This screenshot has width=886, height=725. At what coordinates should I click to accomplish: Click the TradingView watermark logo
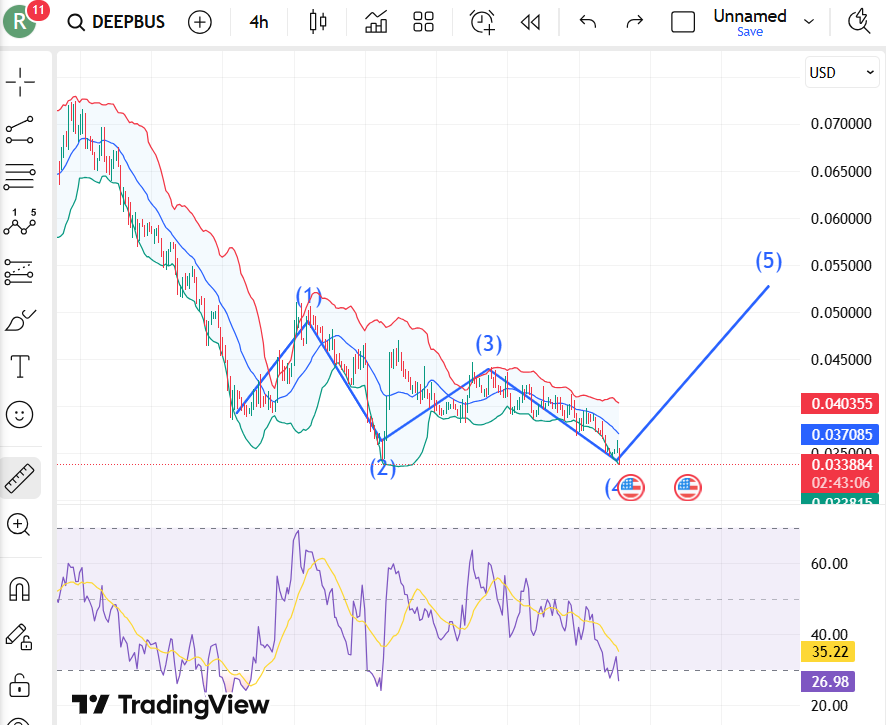click(x=91, y=705)
